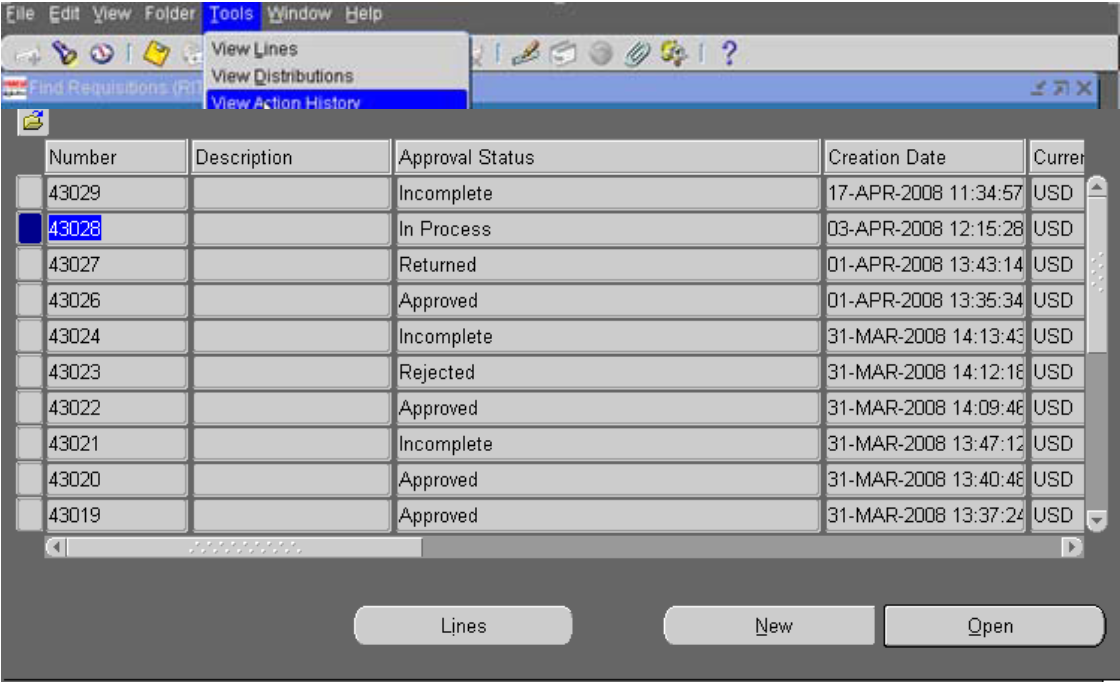This screenshot has height=683, width=1120.
Task: Click the Approval Status column header
Action: click(607, 158)
